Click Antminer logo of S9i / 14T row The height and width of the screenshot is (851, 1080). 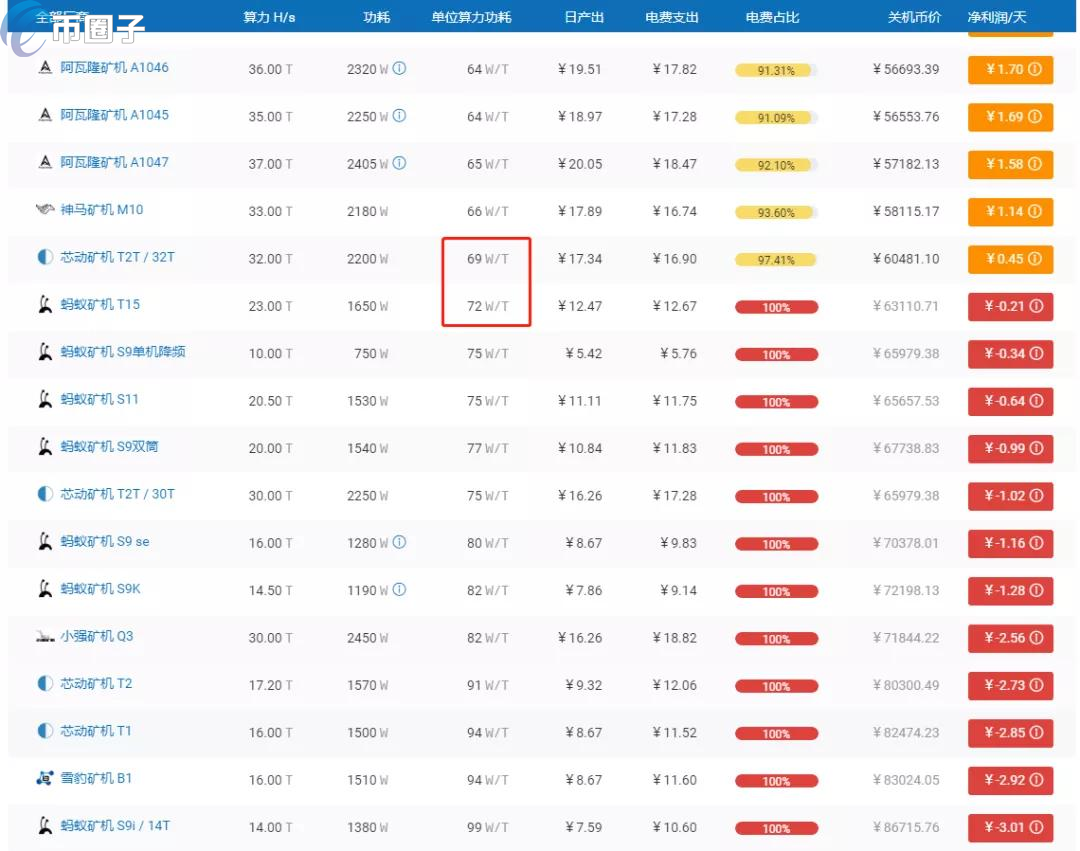point(45,826)
